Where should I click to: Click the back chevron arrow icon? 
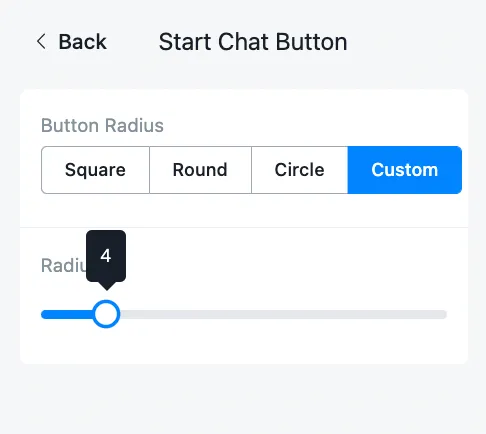(x=41, y=42)
